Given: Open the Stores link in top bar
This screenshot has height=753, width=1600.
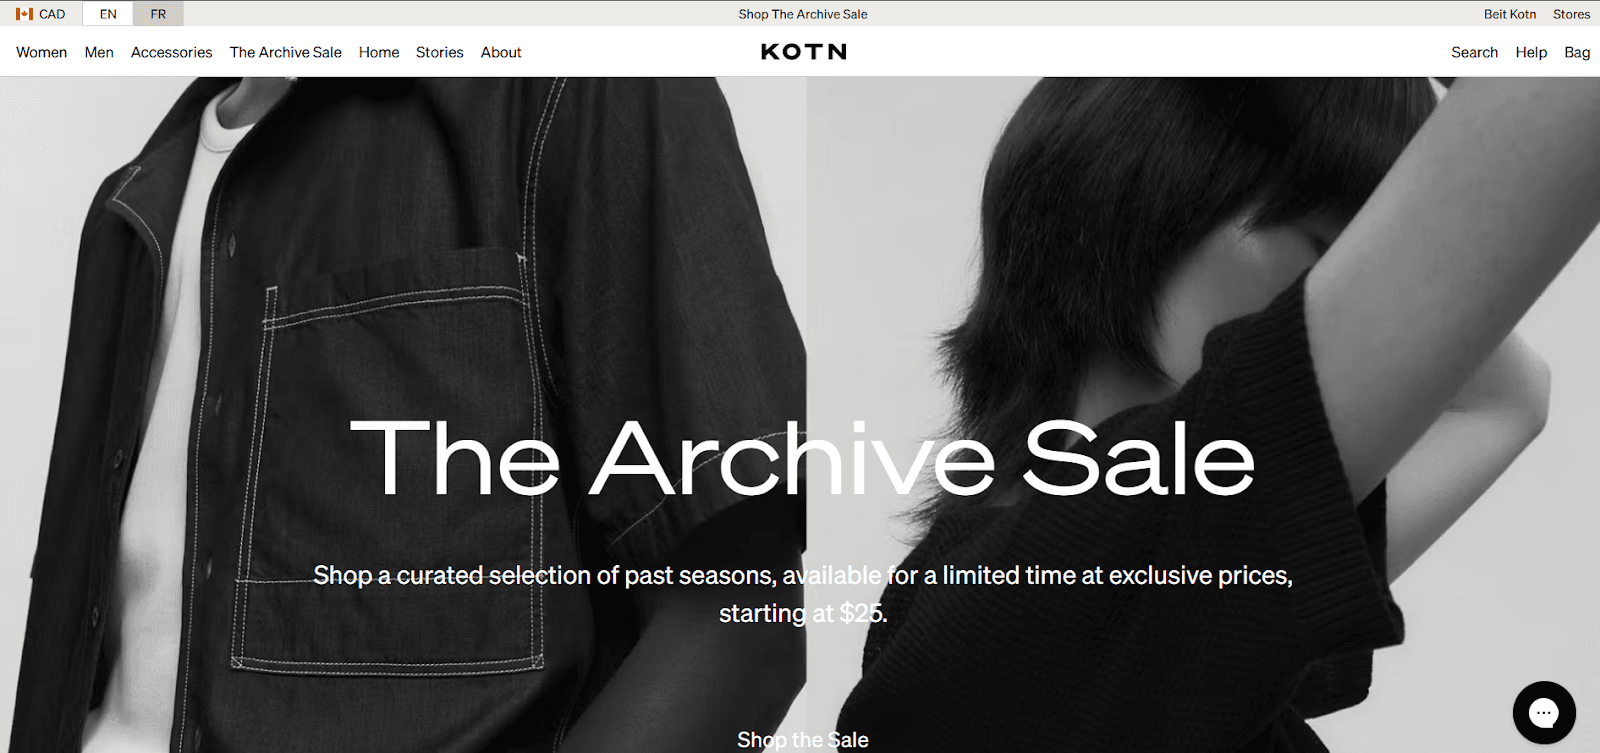Looking at the screenshot, I should coord(1571,14).
